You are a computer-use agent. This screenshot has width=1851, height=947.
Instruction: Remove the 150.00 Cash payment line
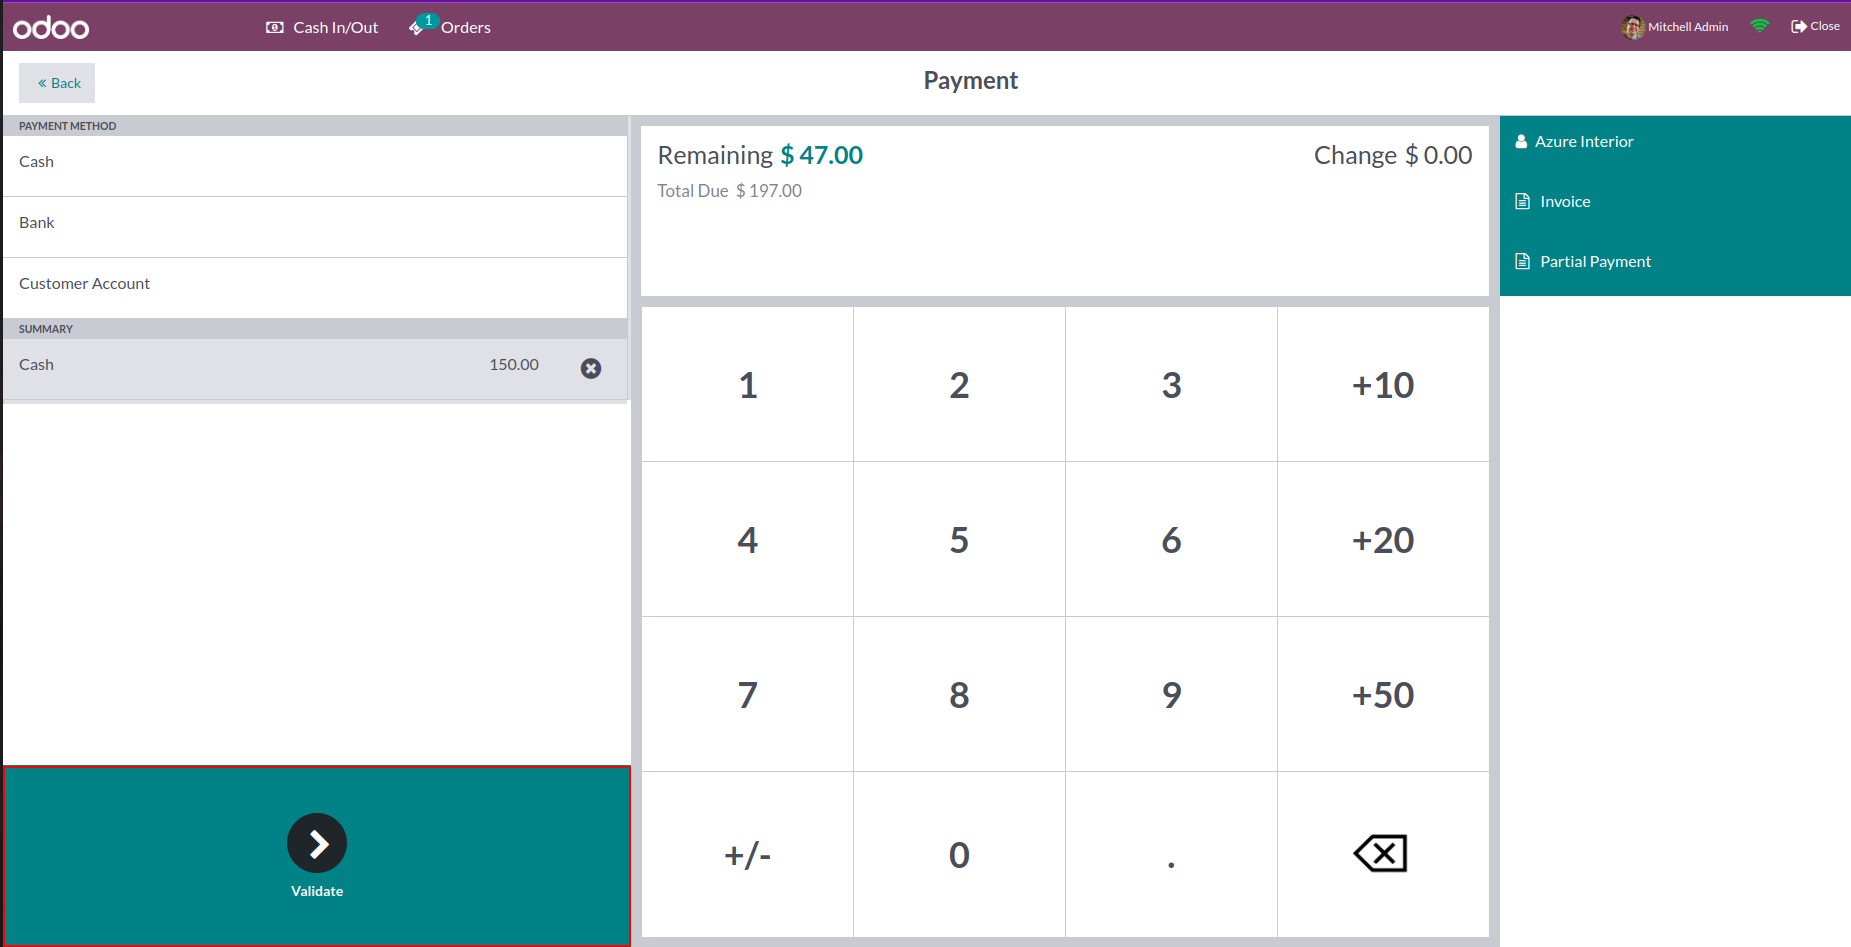coord(591,368)
